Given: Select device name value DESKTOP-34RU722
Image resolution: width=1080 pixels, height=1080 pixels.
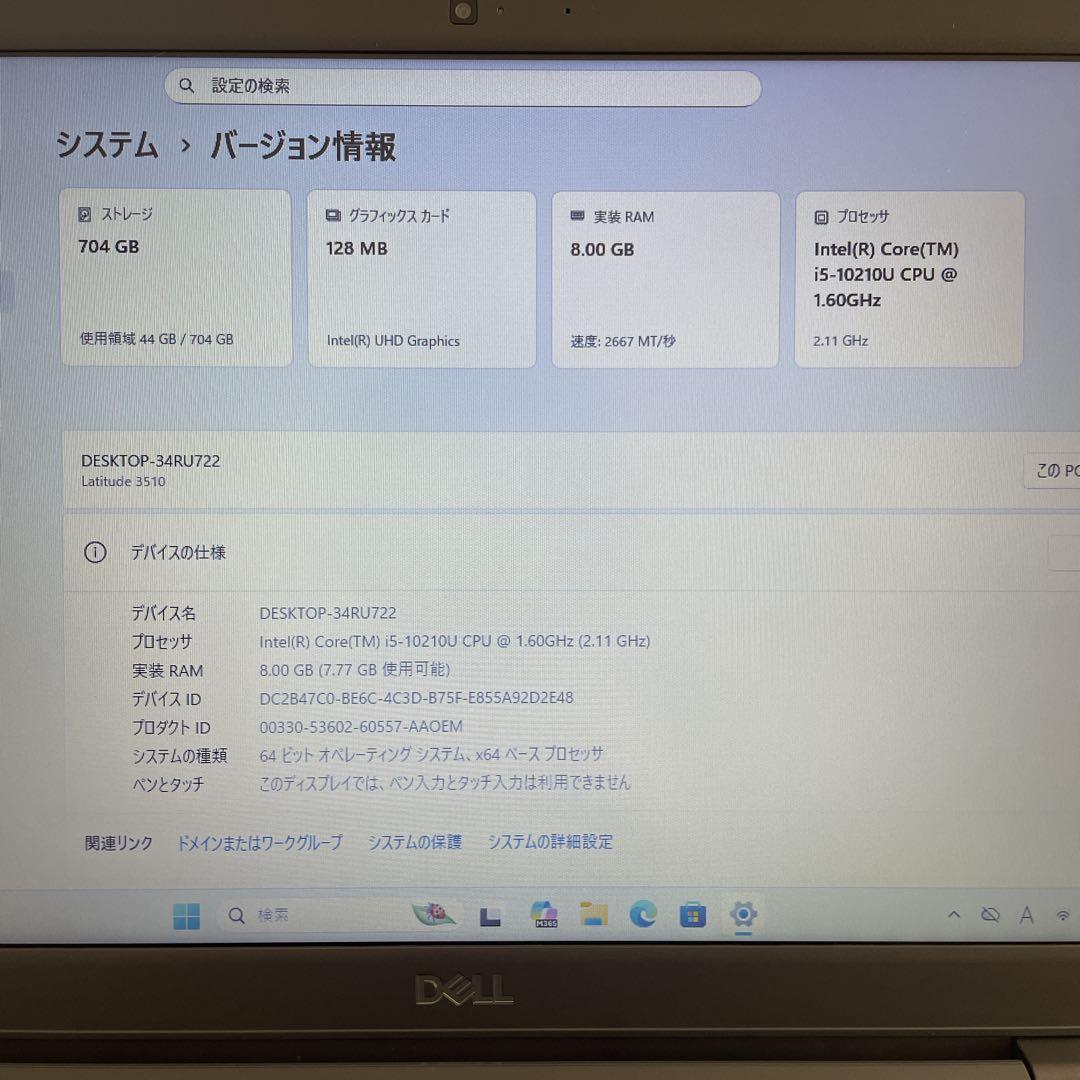Looking at the screenshot, I should (328, 613).
